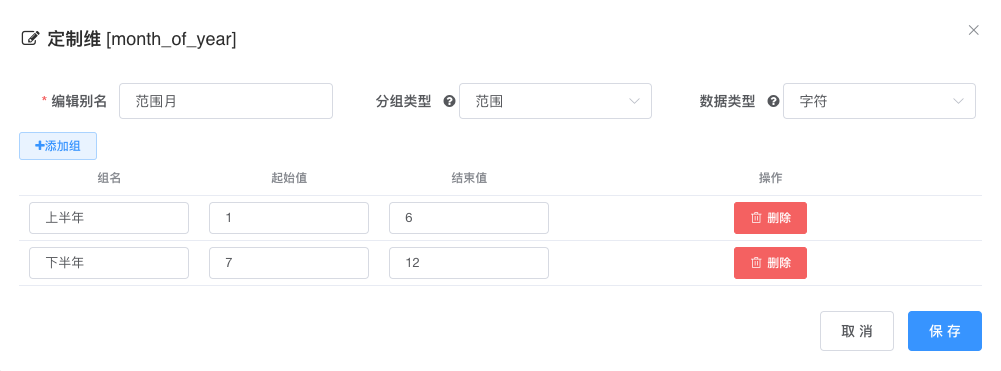
Task: Click end value field showing 12
Action: click(469, 262)
